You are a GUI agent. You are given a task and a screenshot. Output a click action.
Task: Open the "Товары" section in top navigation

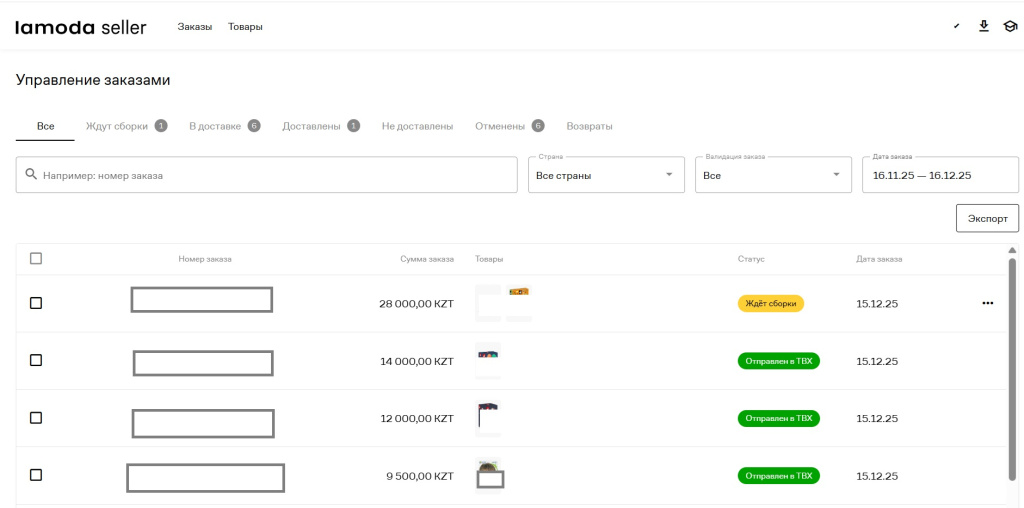pyautogui.click(x=245, y=27)
